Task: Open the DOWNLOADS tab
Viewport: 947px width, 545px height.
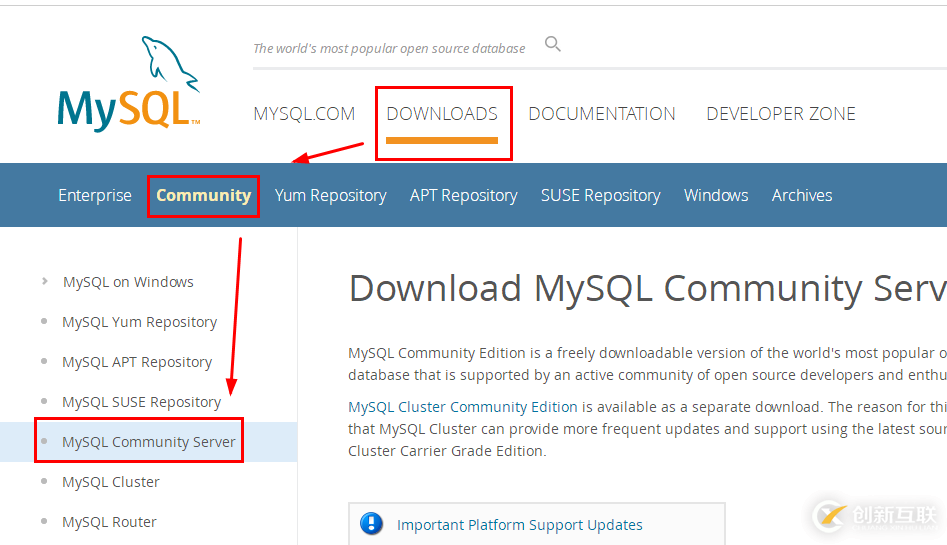Action: tap(442, 114)
